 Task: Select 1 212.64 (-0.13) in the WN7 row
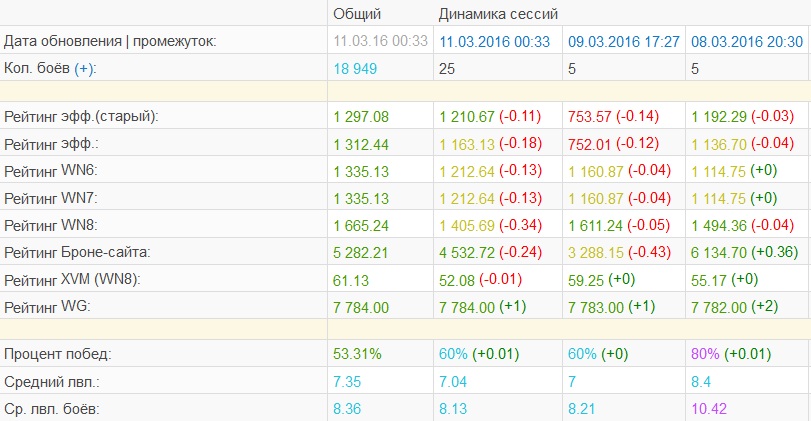tap(490, 199)
